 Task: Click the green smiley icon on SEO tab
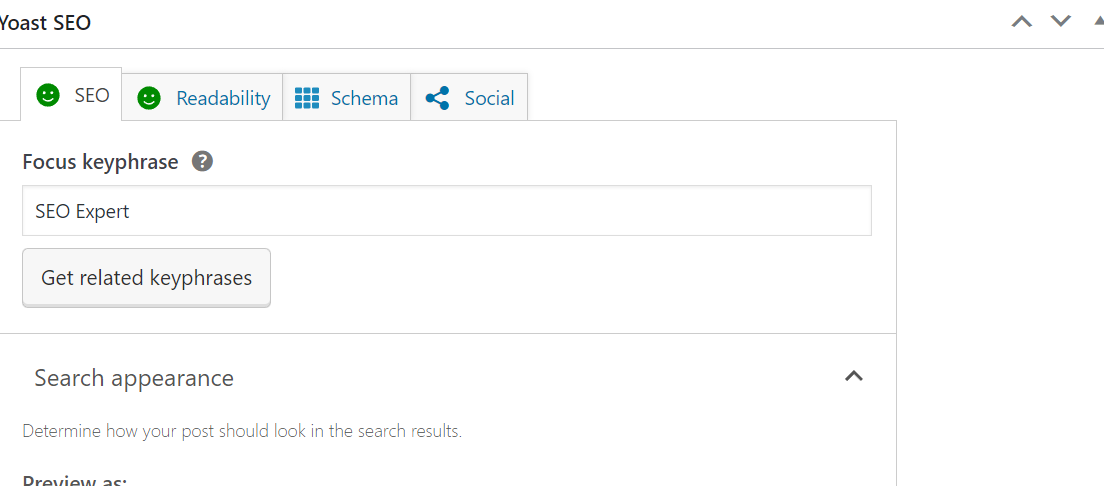[x=48, y=96]
